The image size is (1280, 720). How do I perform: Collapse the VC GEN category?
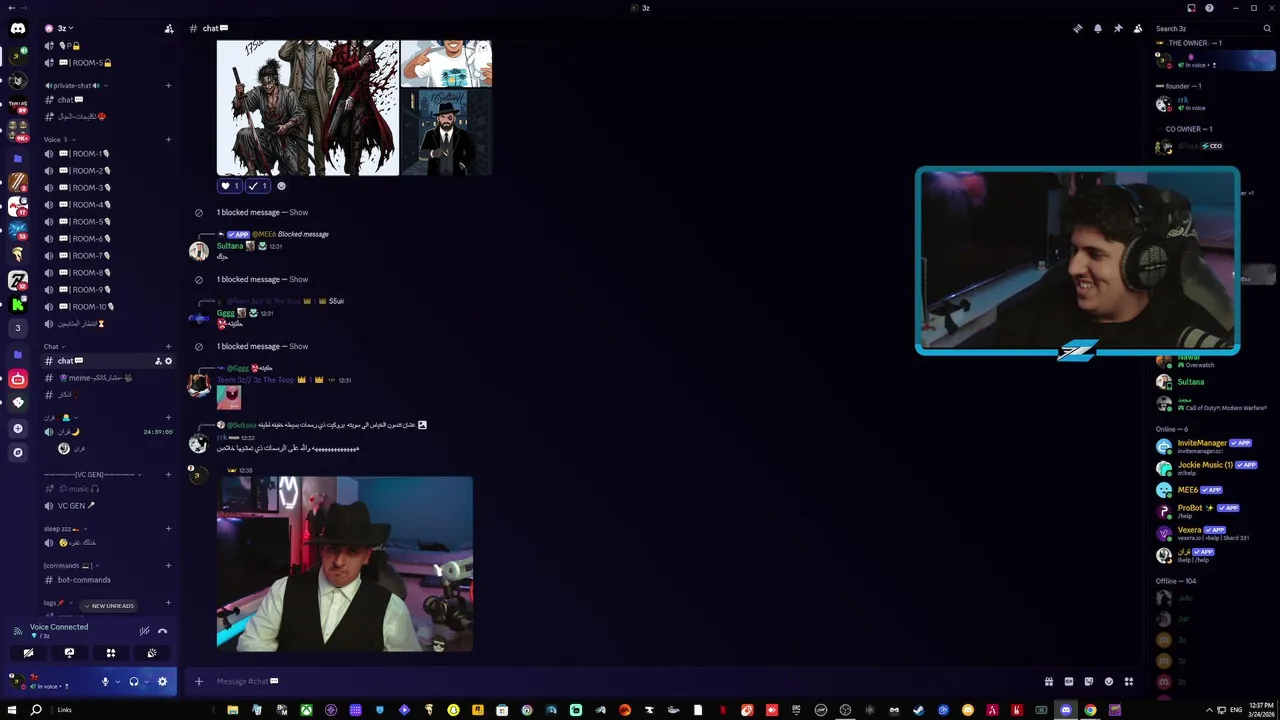92,474
